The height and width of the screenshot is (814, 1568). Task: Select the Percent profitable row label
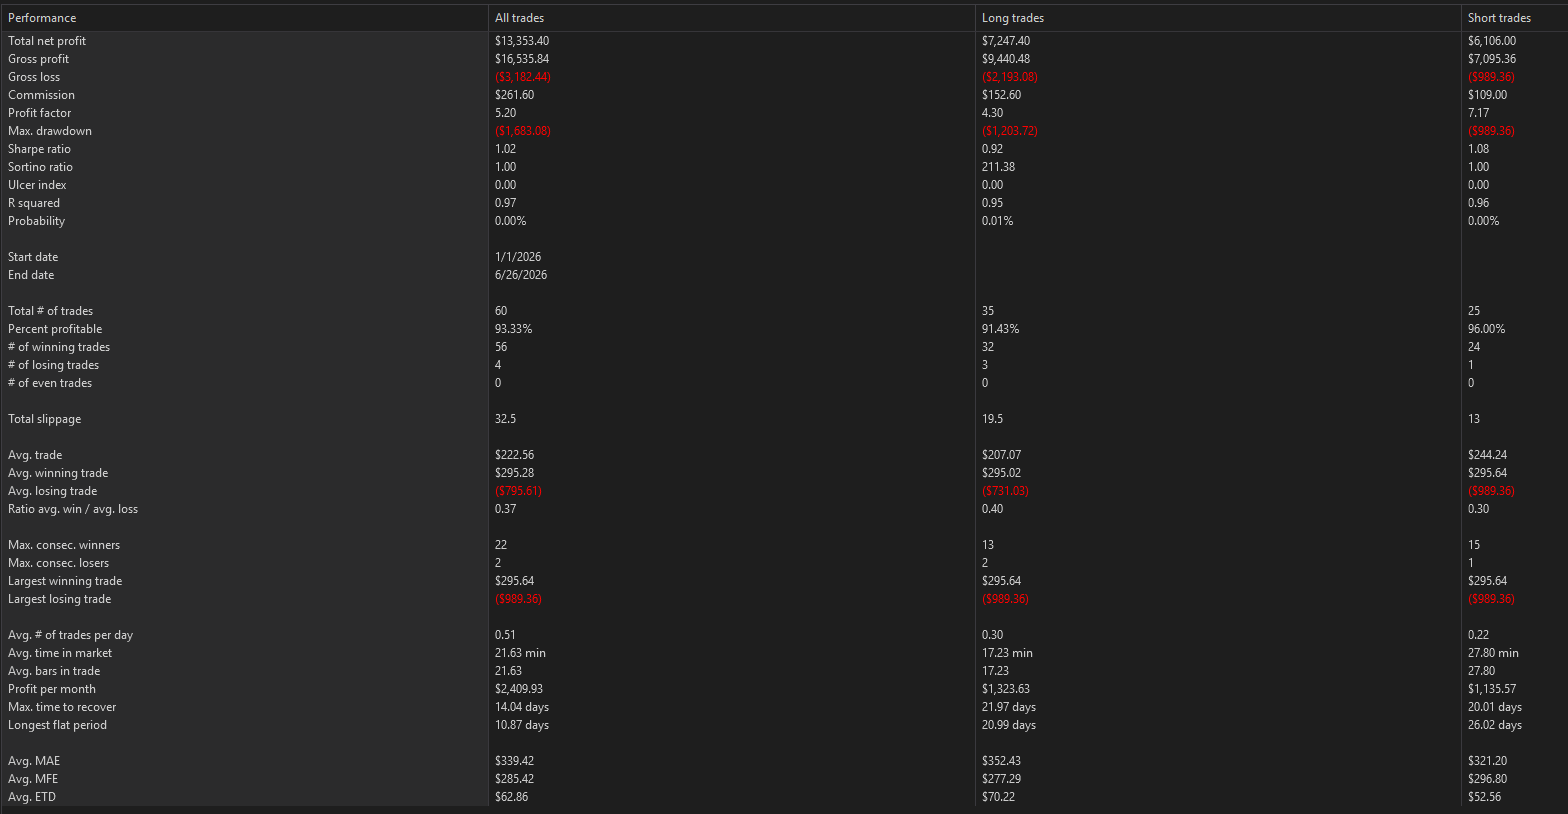tap(55, 329)
